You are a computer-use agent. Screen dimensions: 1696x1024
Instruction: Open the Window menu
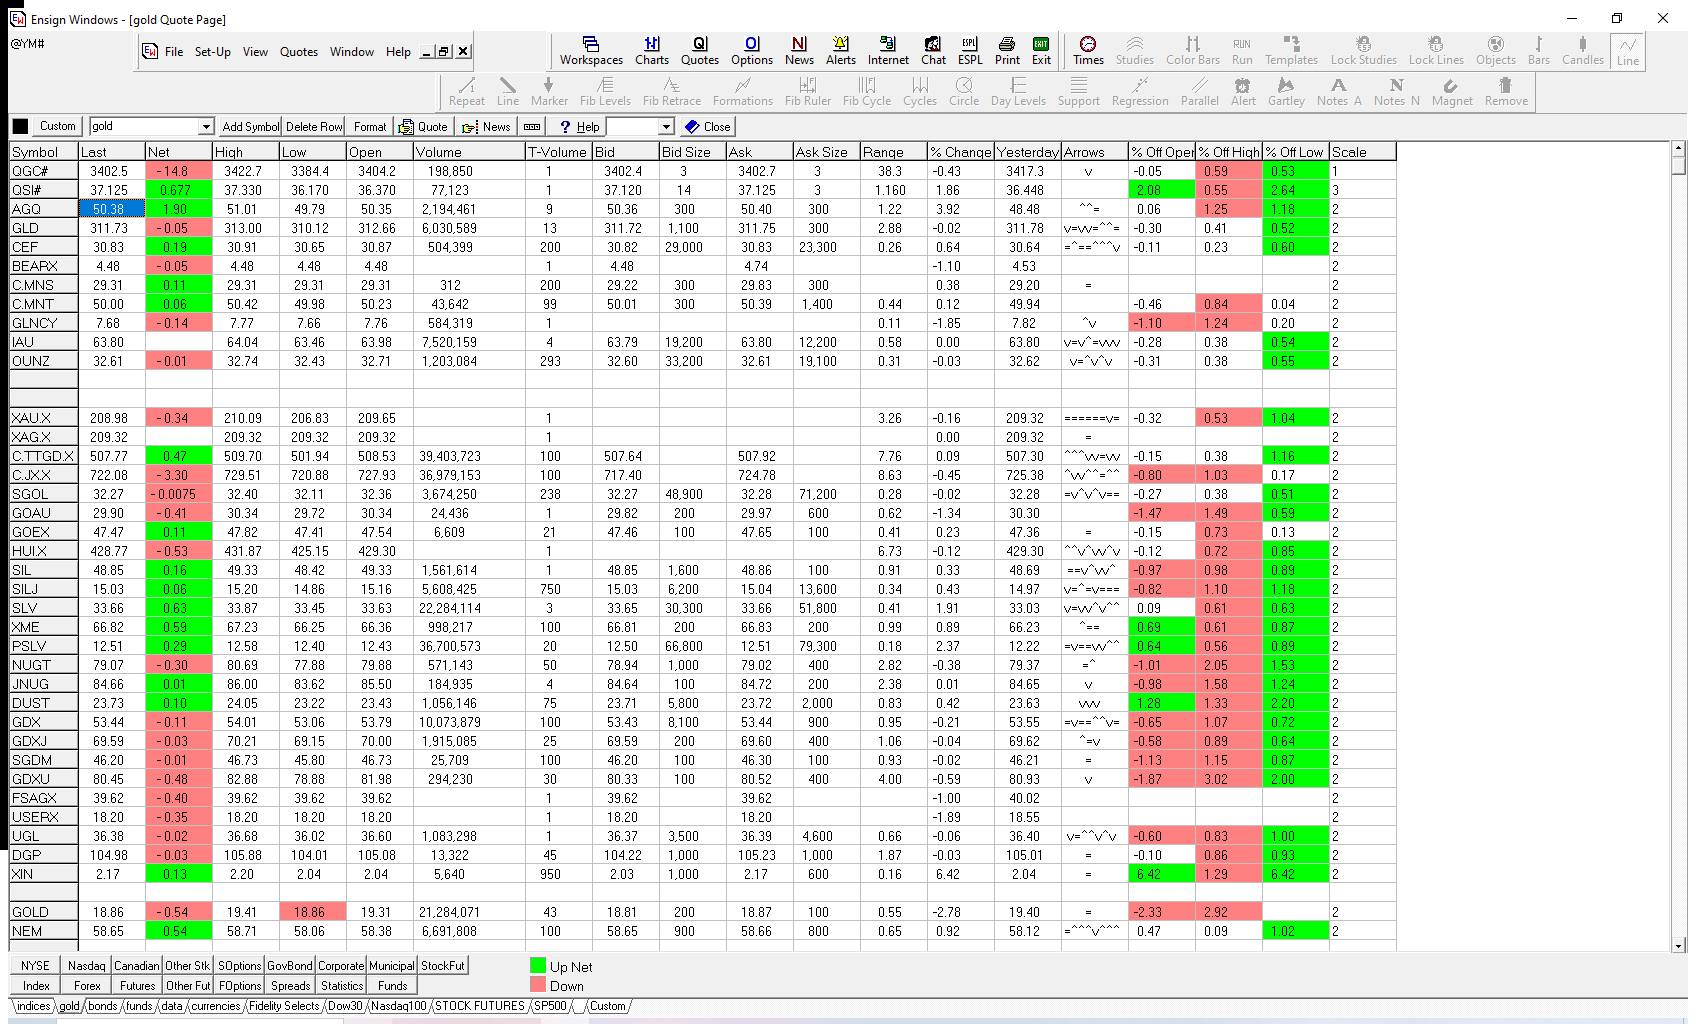(352, 52)
